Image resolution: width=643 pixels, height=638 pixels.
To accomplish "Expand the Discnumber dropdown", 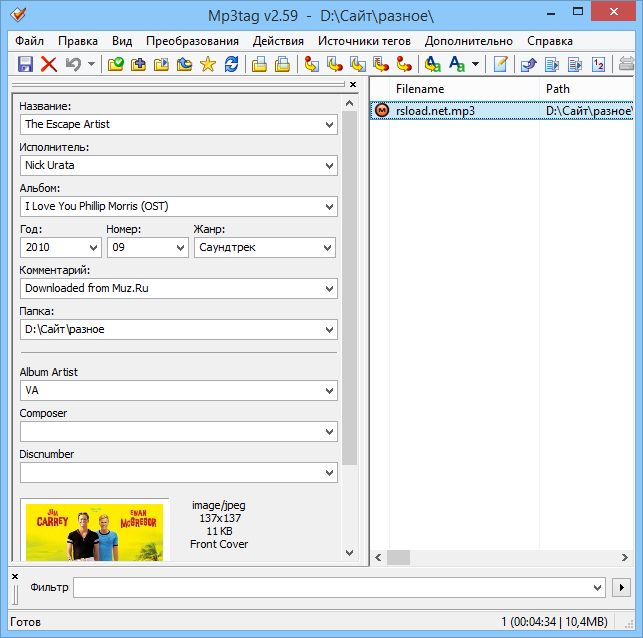I will click(x=329, y=473).
